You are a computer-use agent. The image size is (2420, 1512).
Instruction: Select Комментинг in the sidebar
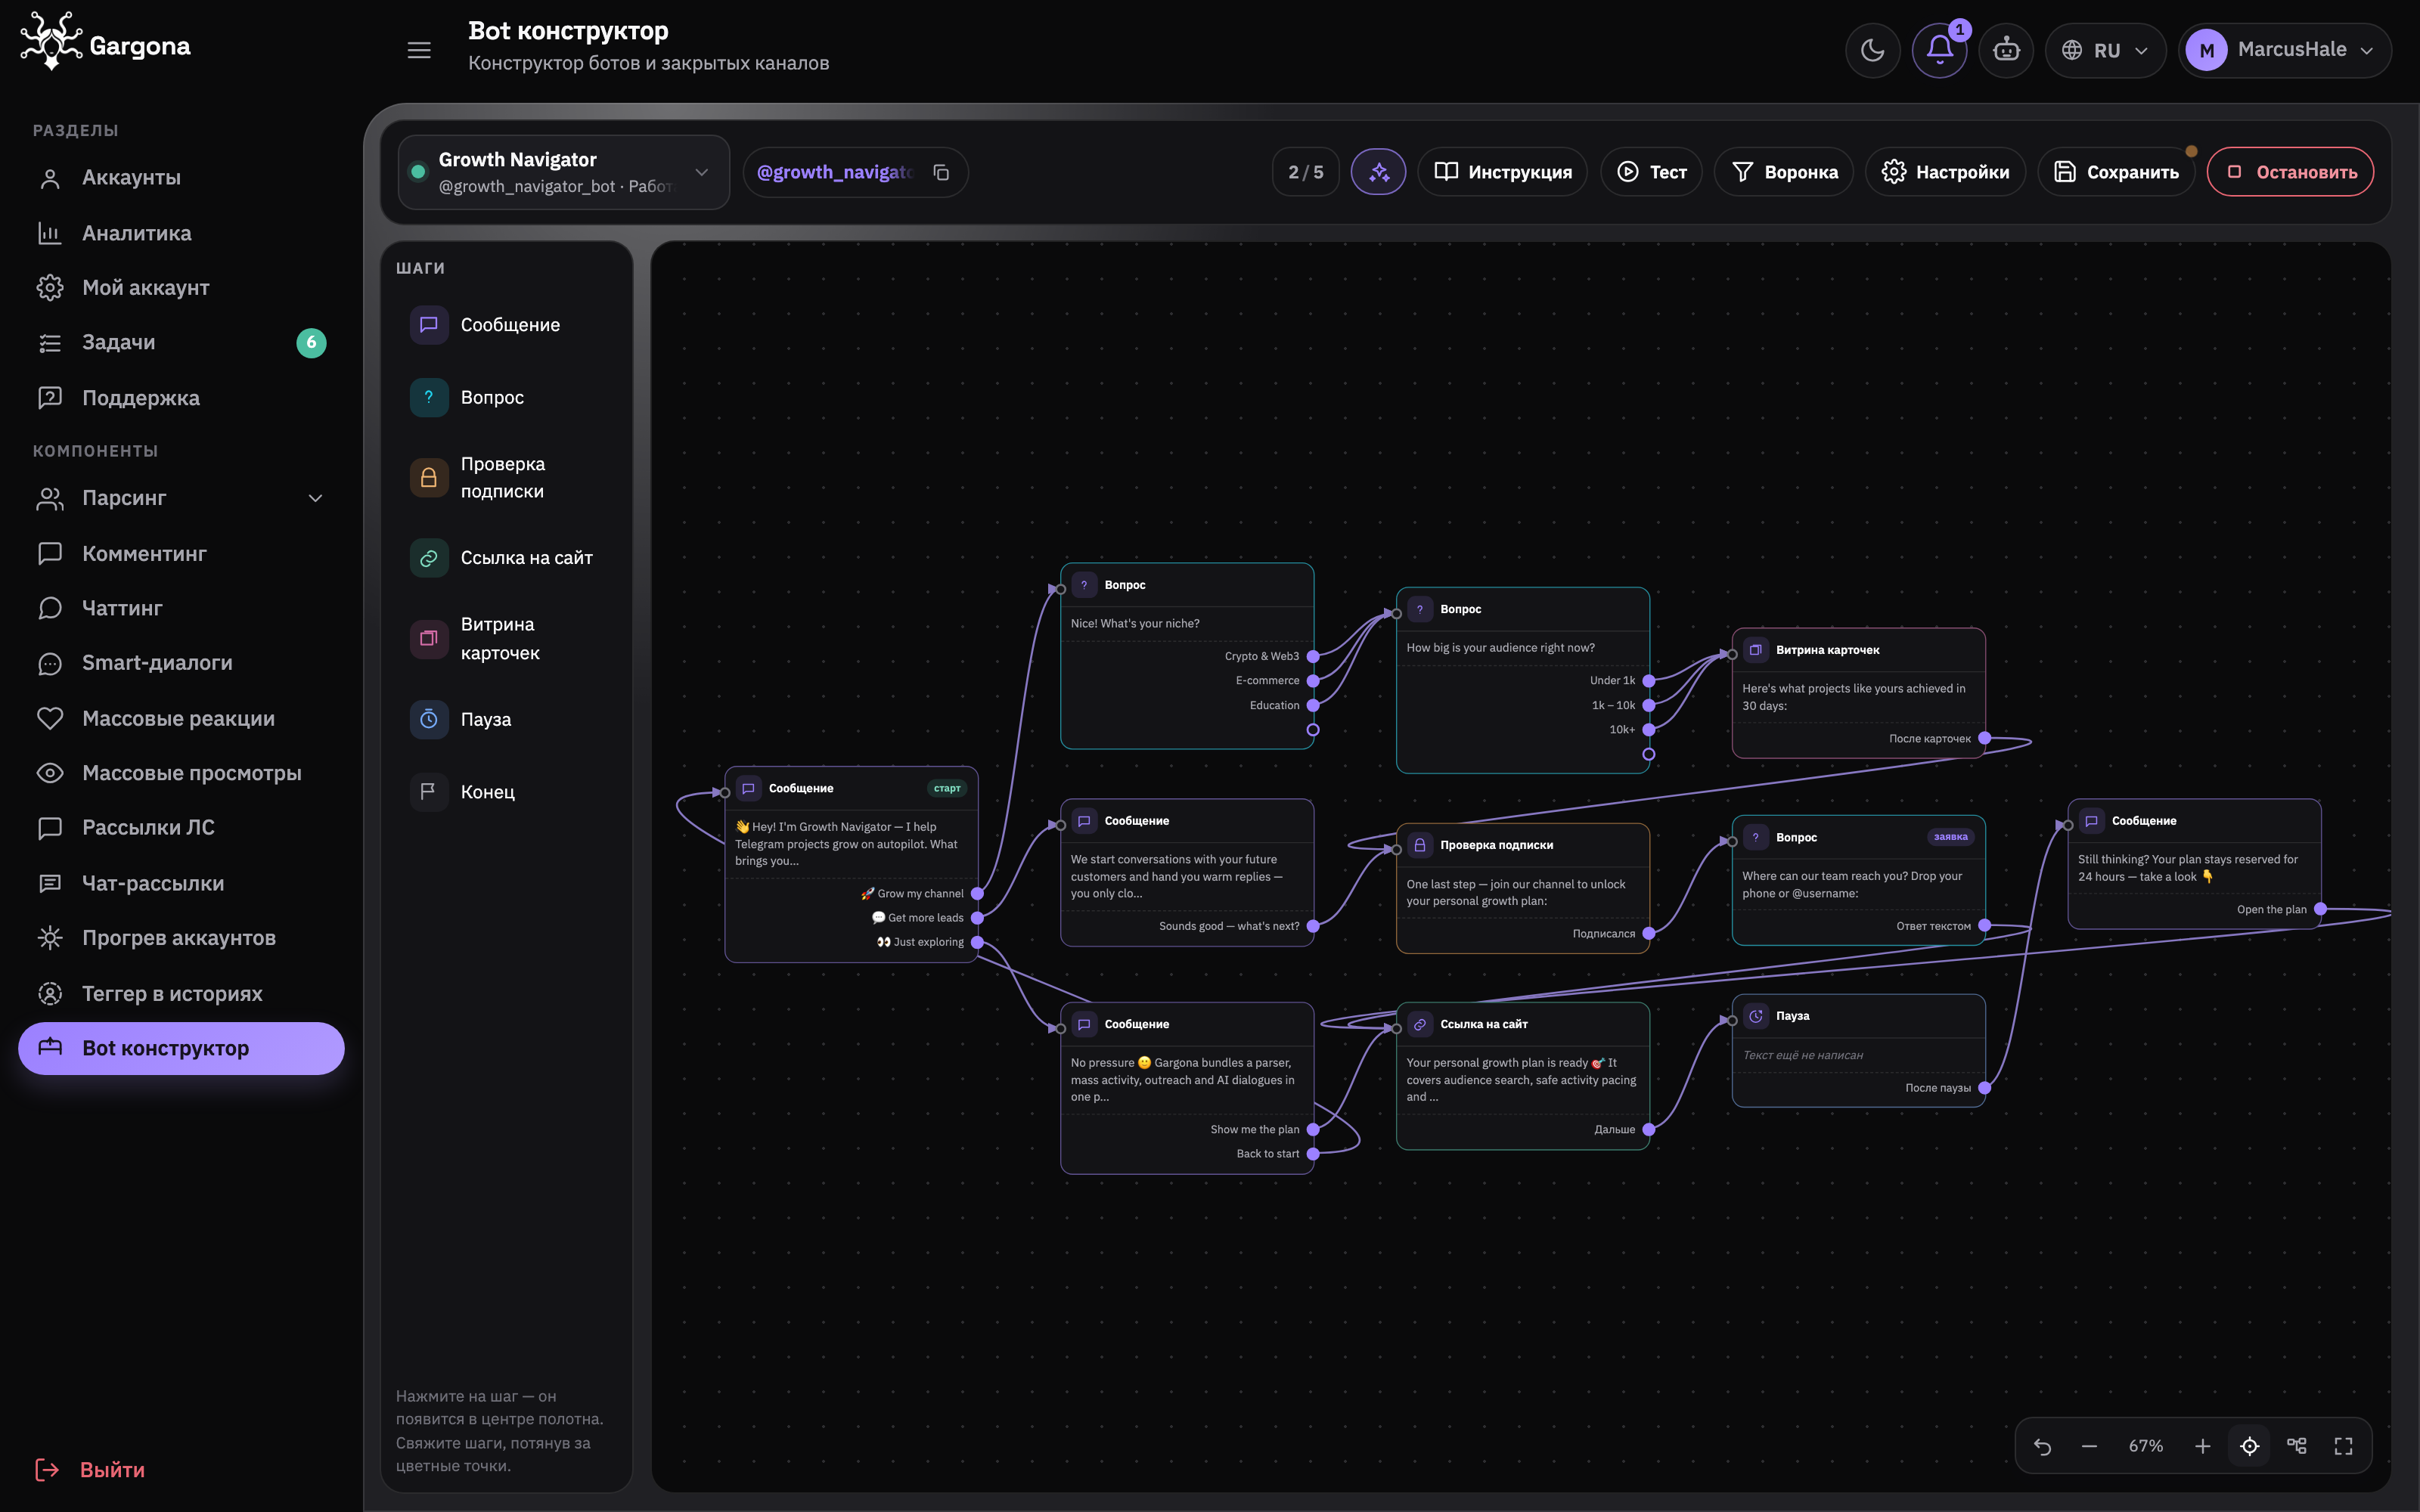(181, 553)
